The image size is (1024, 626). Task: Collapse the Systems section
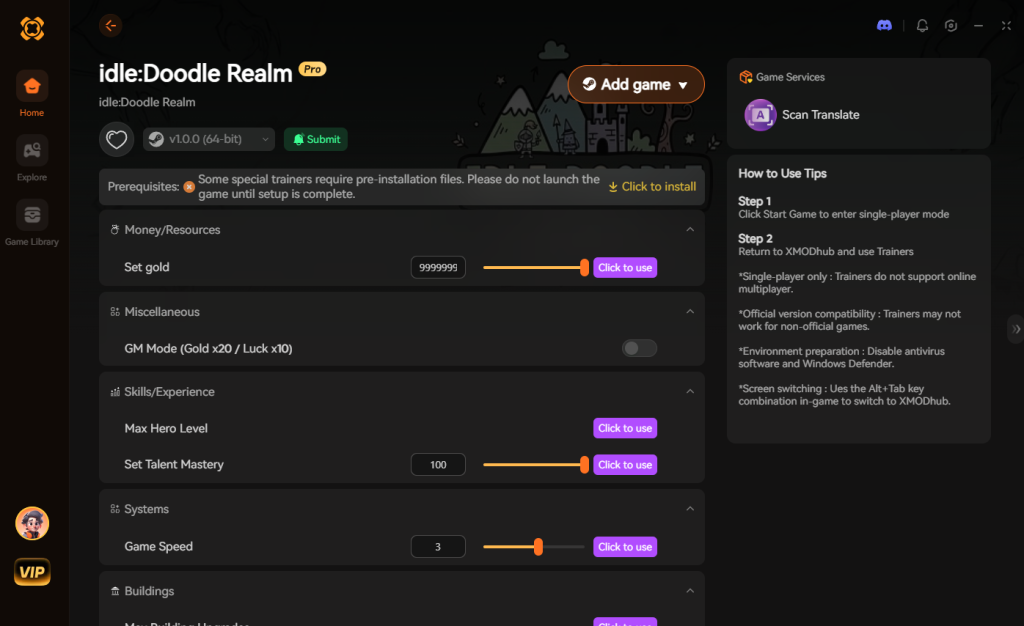point(690,509)
